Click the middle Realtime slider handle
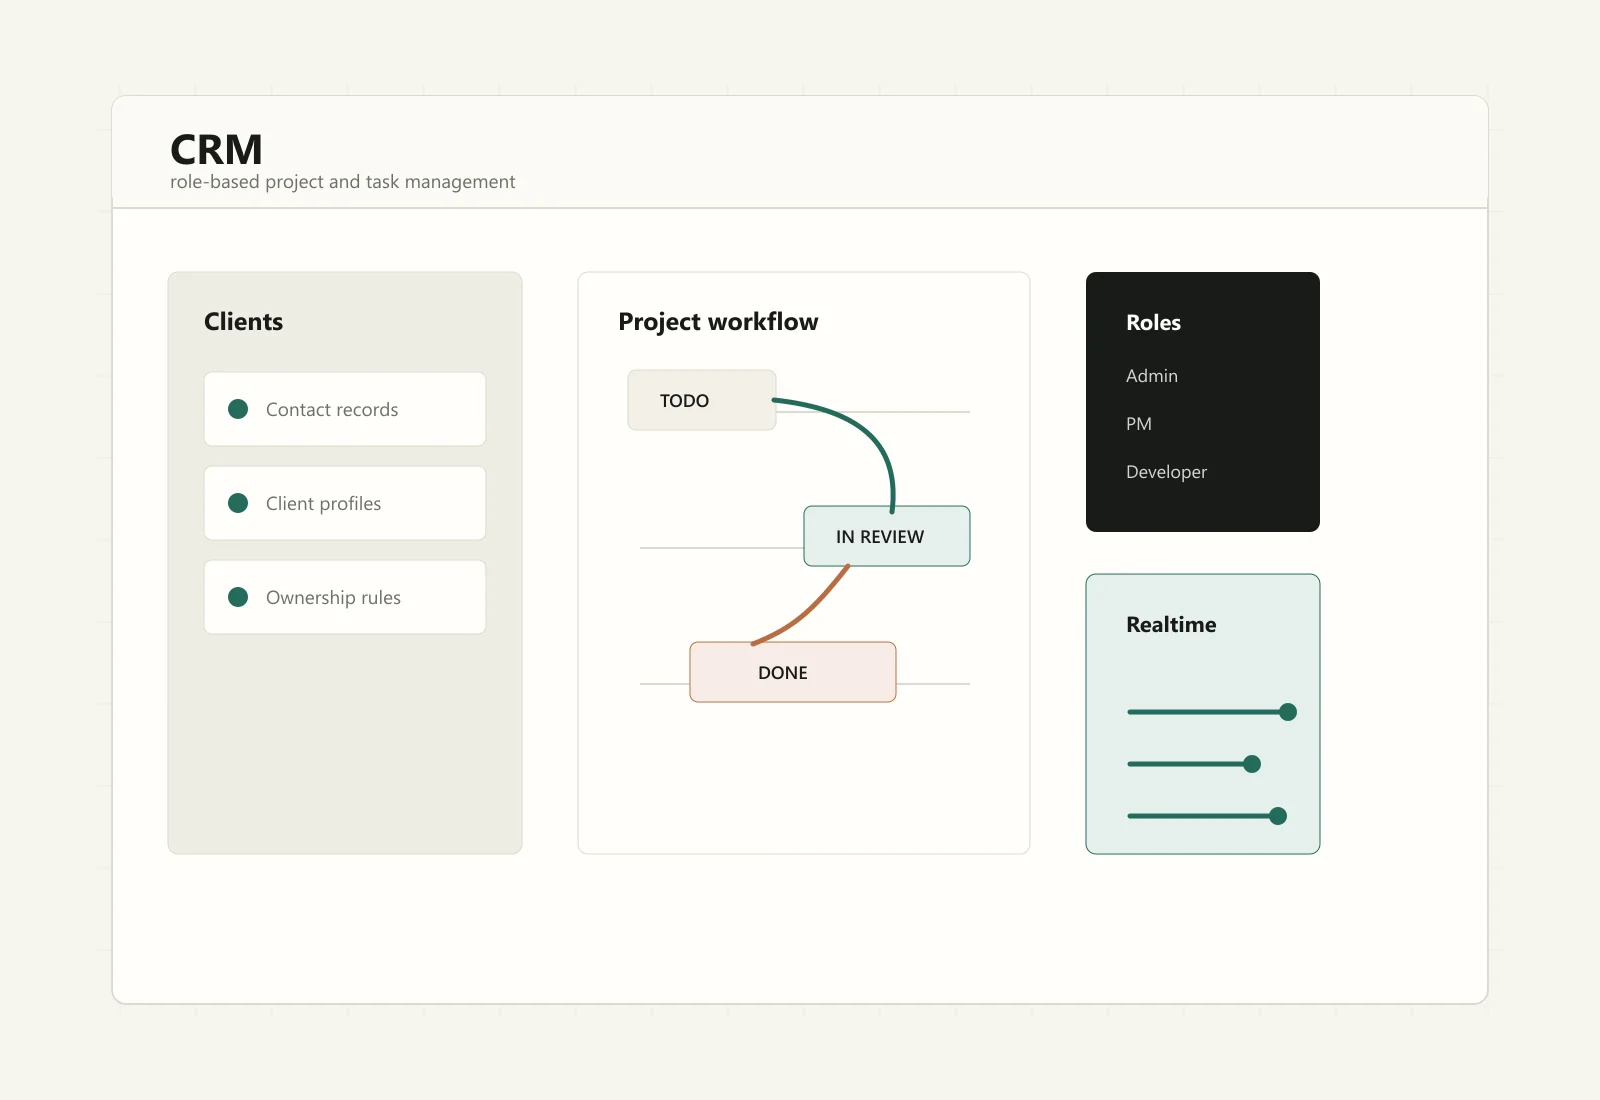1600x1100 pixels. 1252,764
